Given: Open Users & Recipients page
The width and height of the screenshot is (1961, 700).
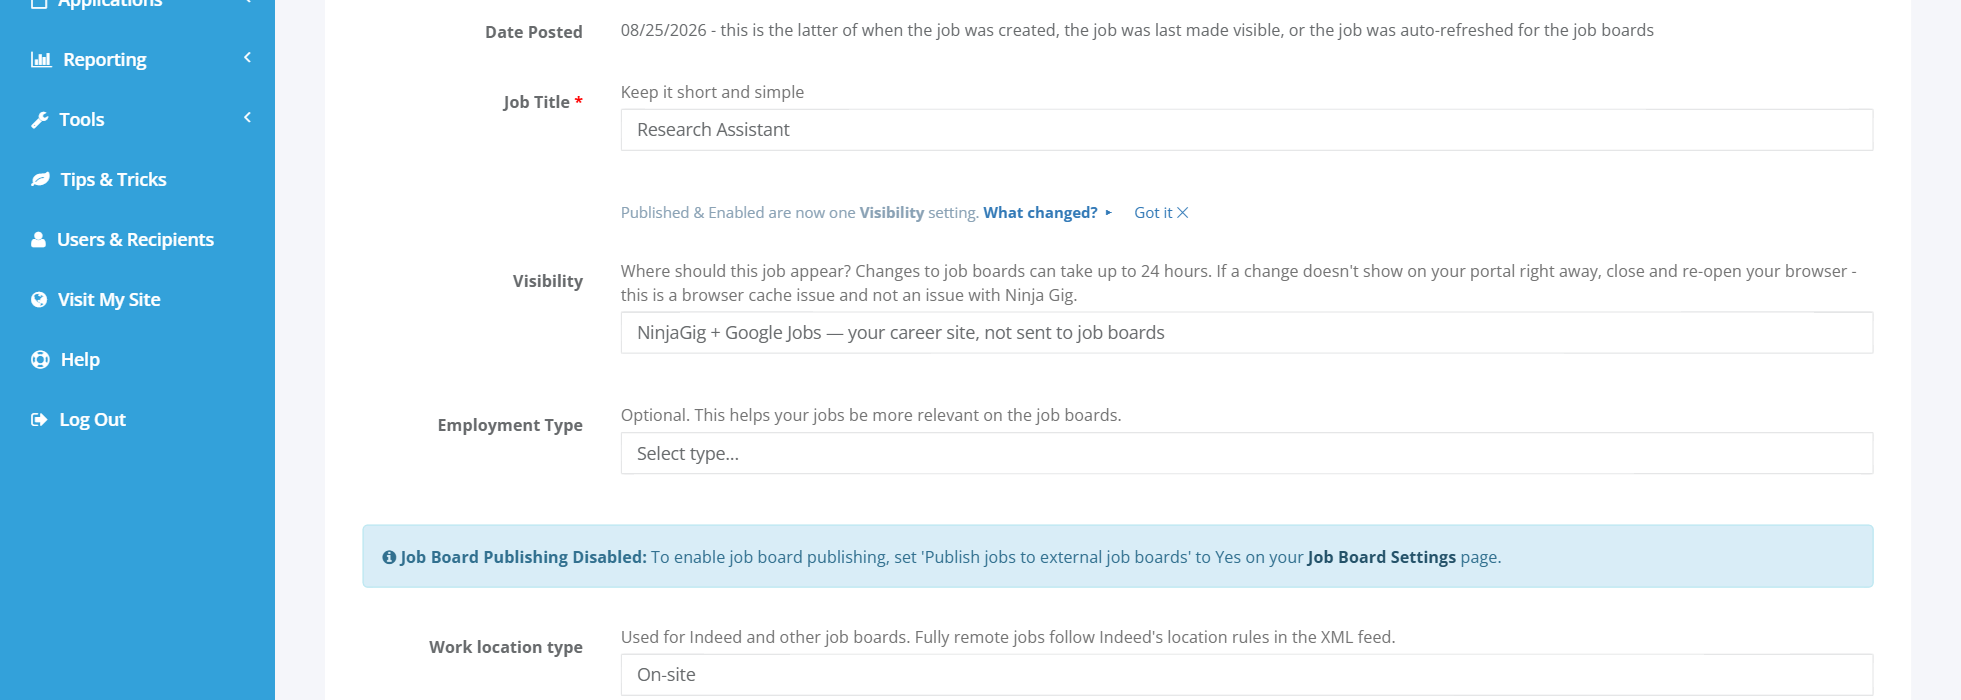Looking at the screenshot, I should coord(135,240).
